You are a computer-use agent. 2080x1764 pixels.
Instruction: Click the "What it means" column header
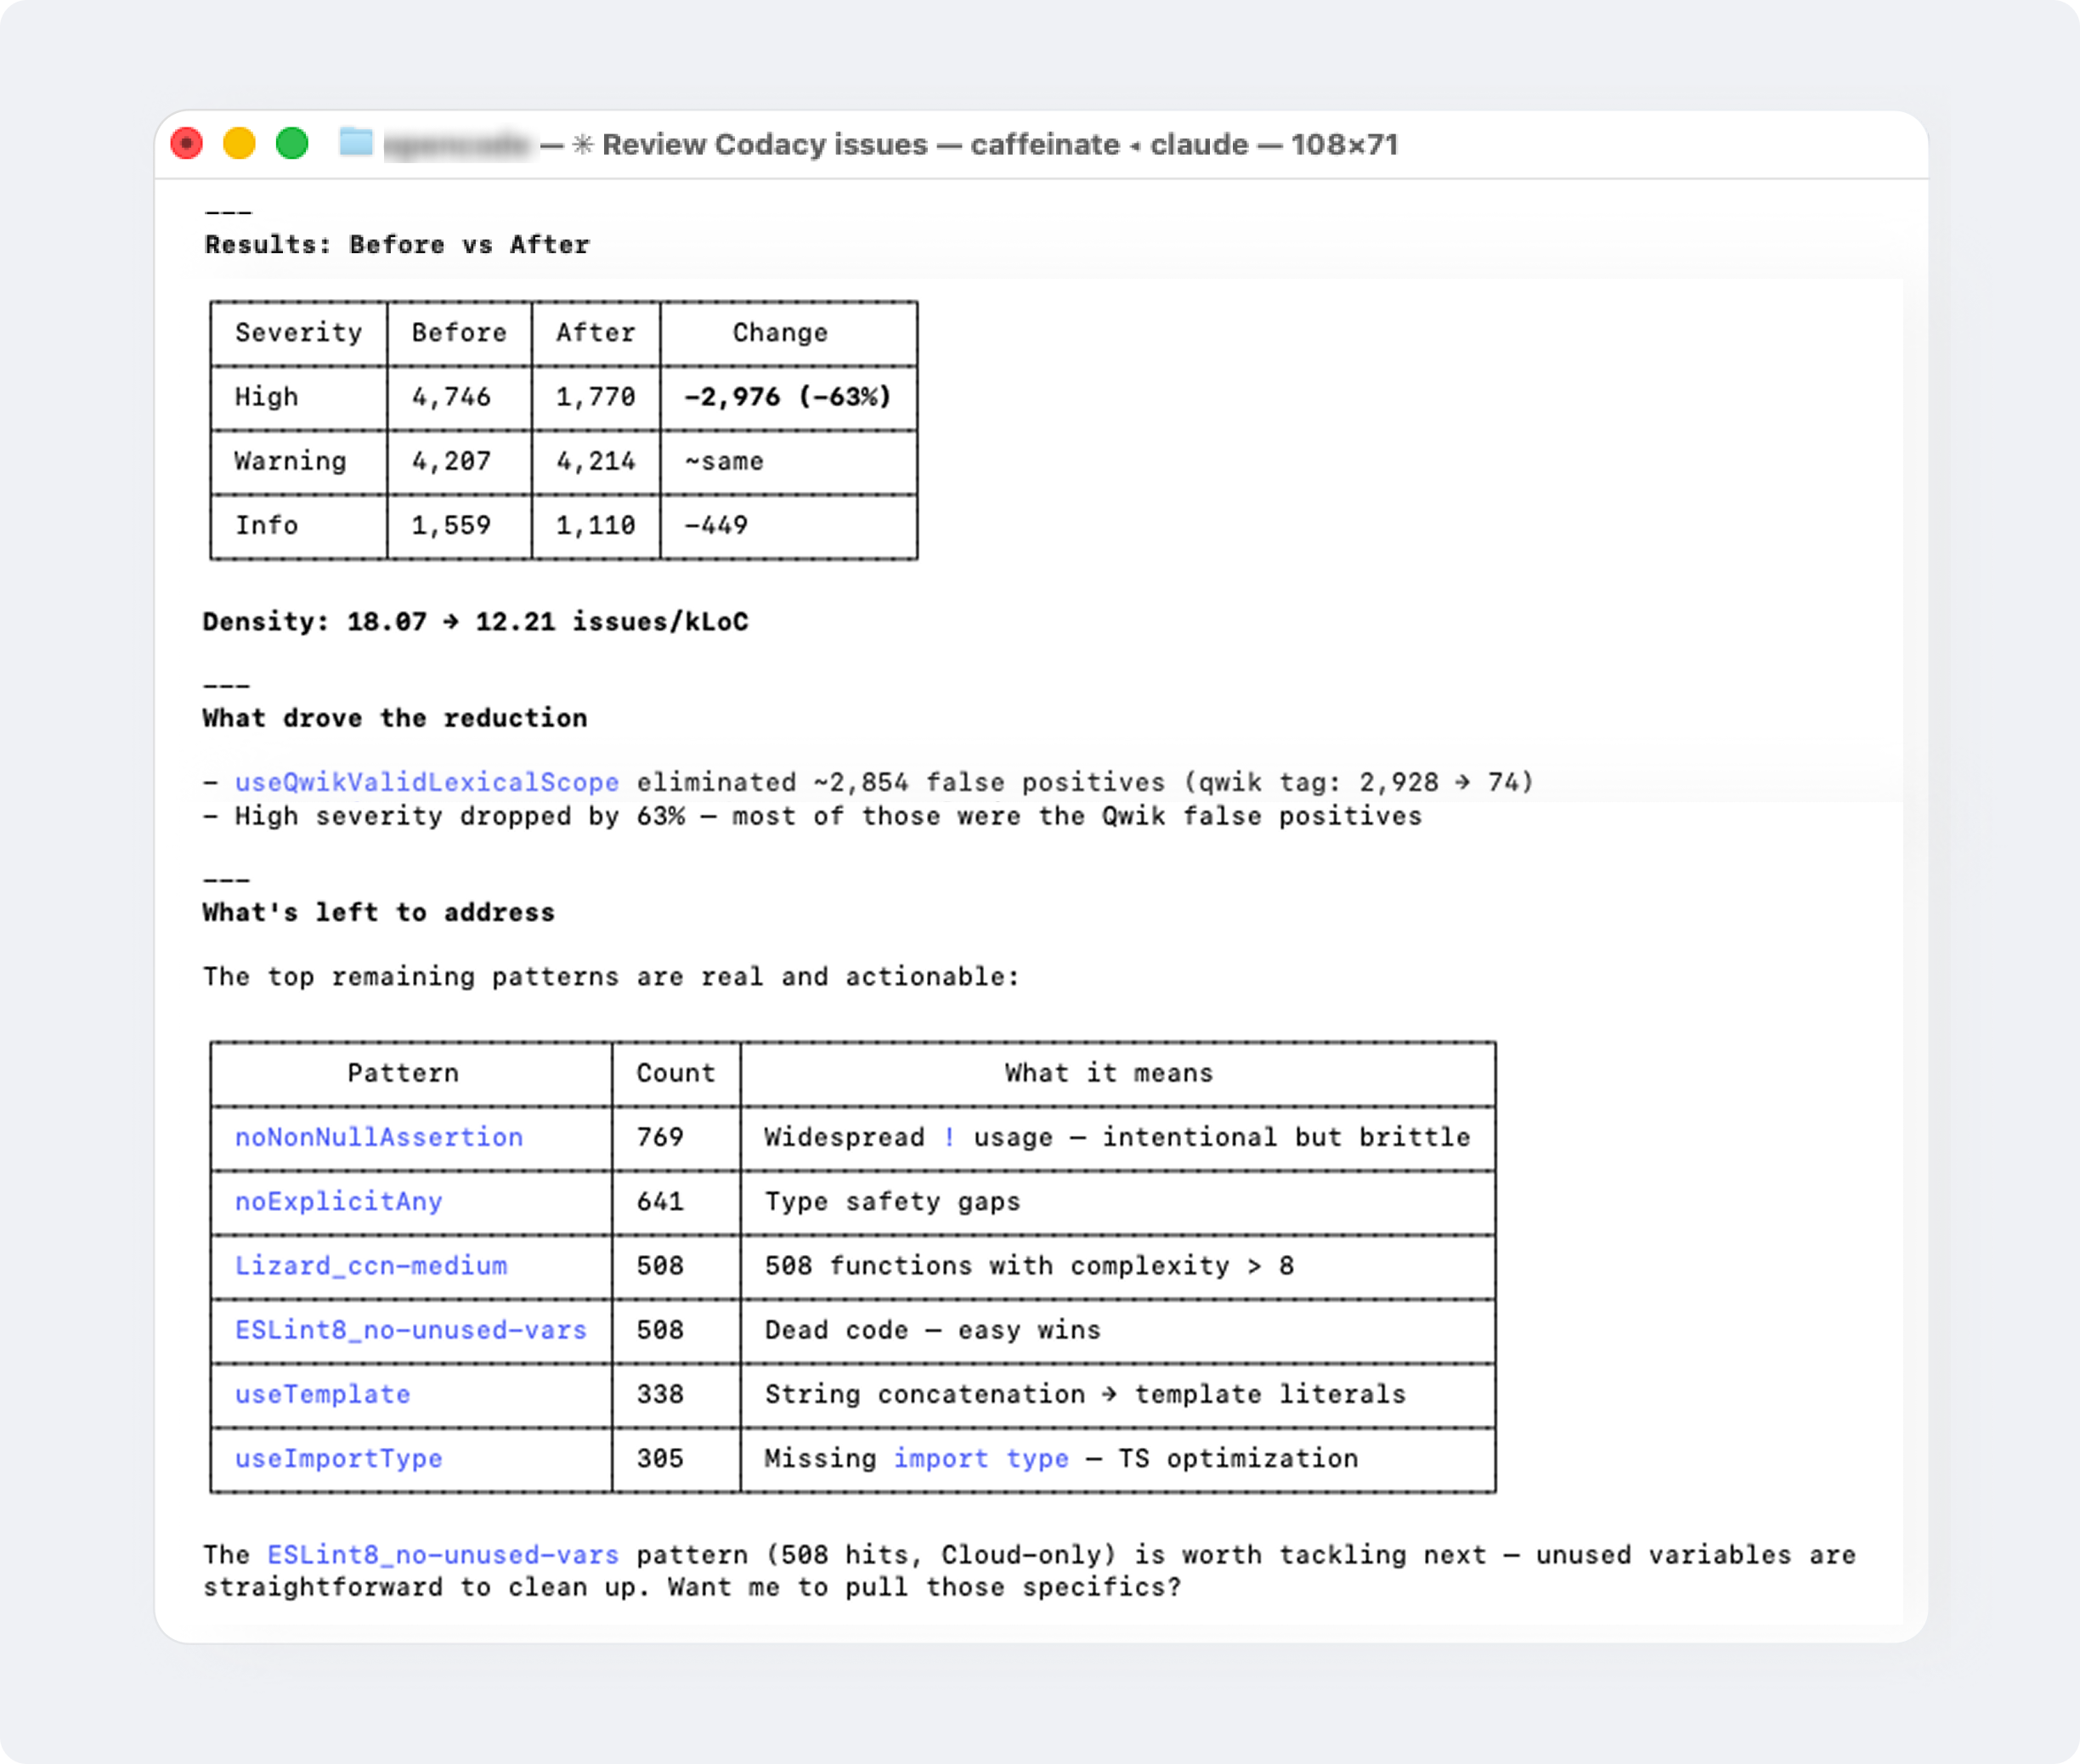pos(1109,1073)
